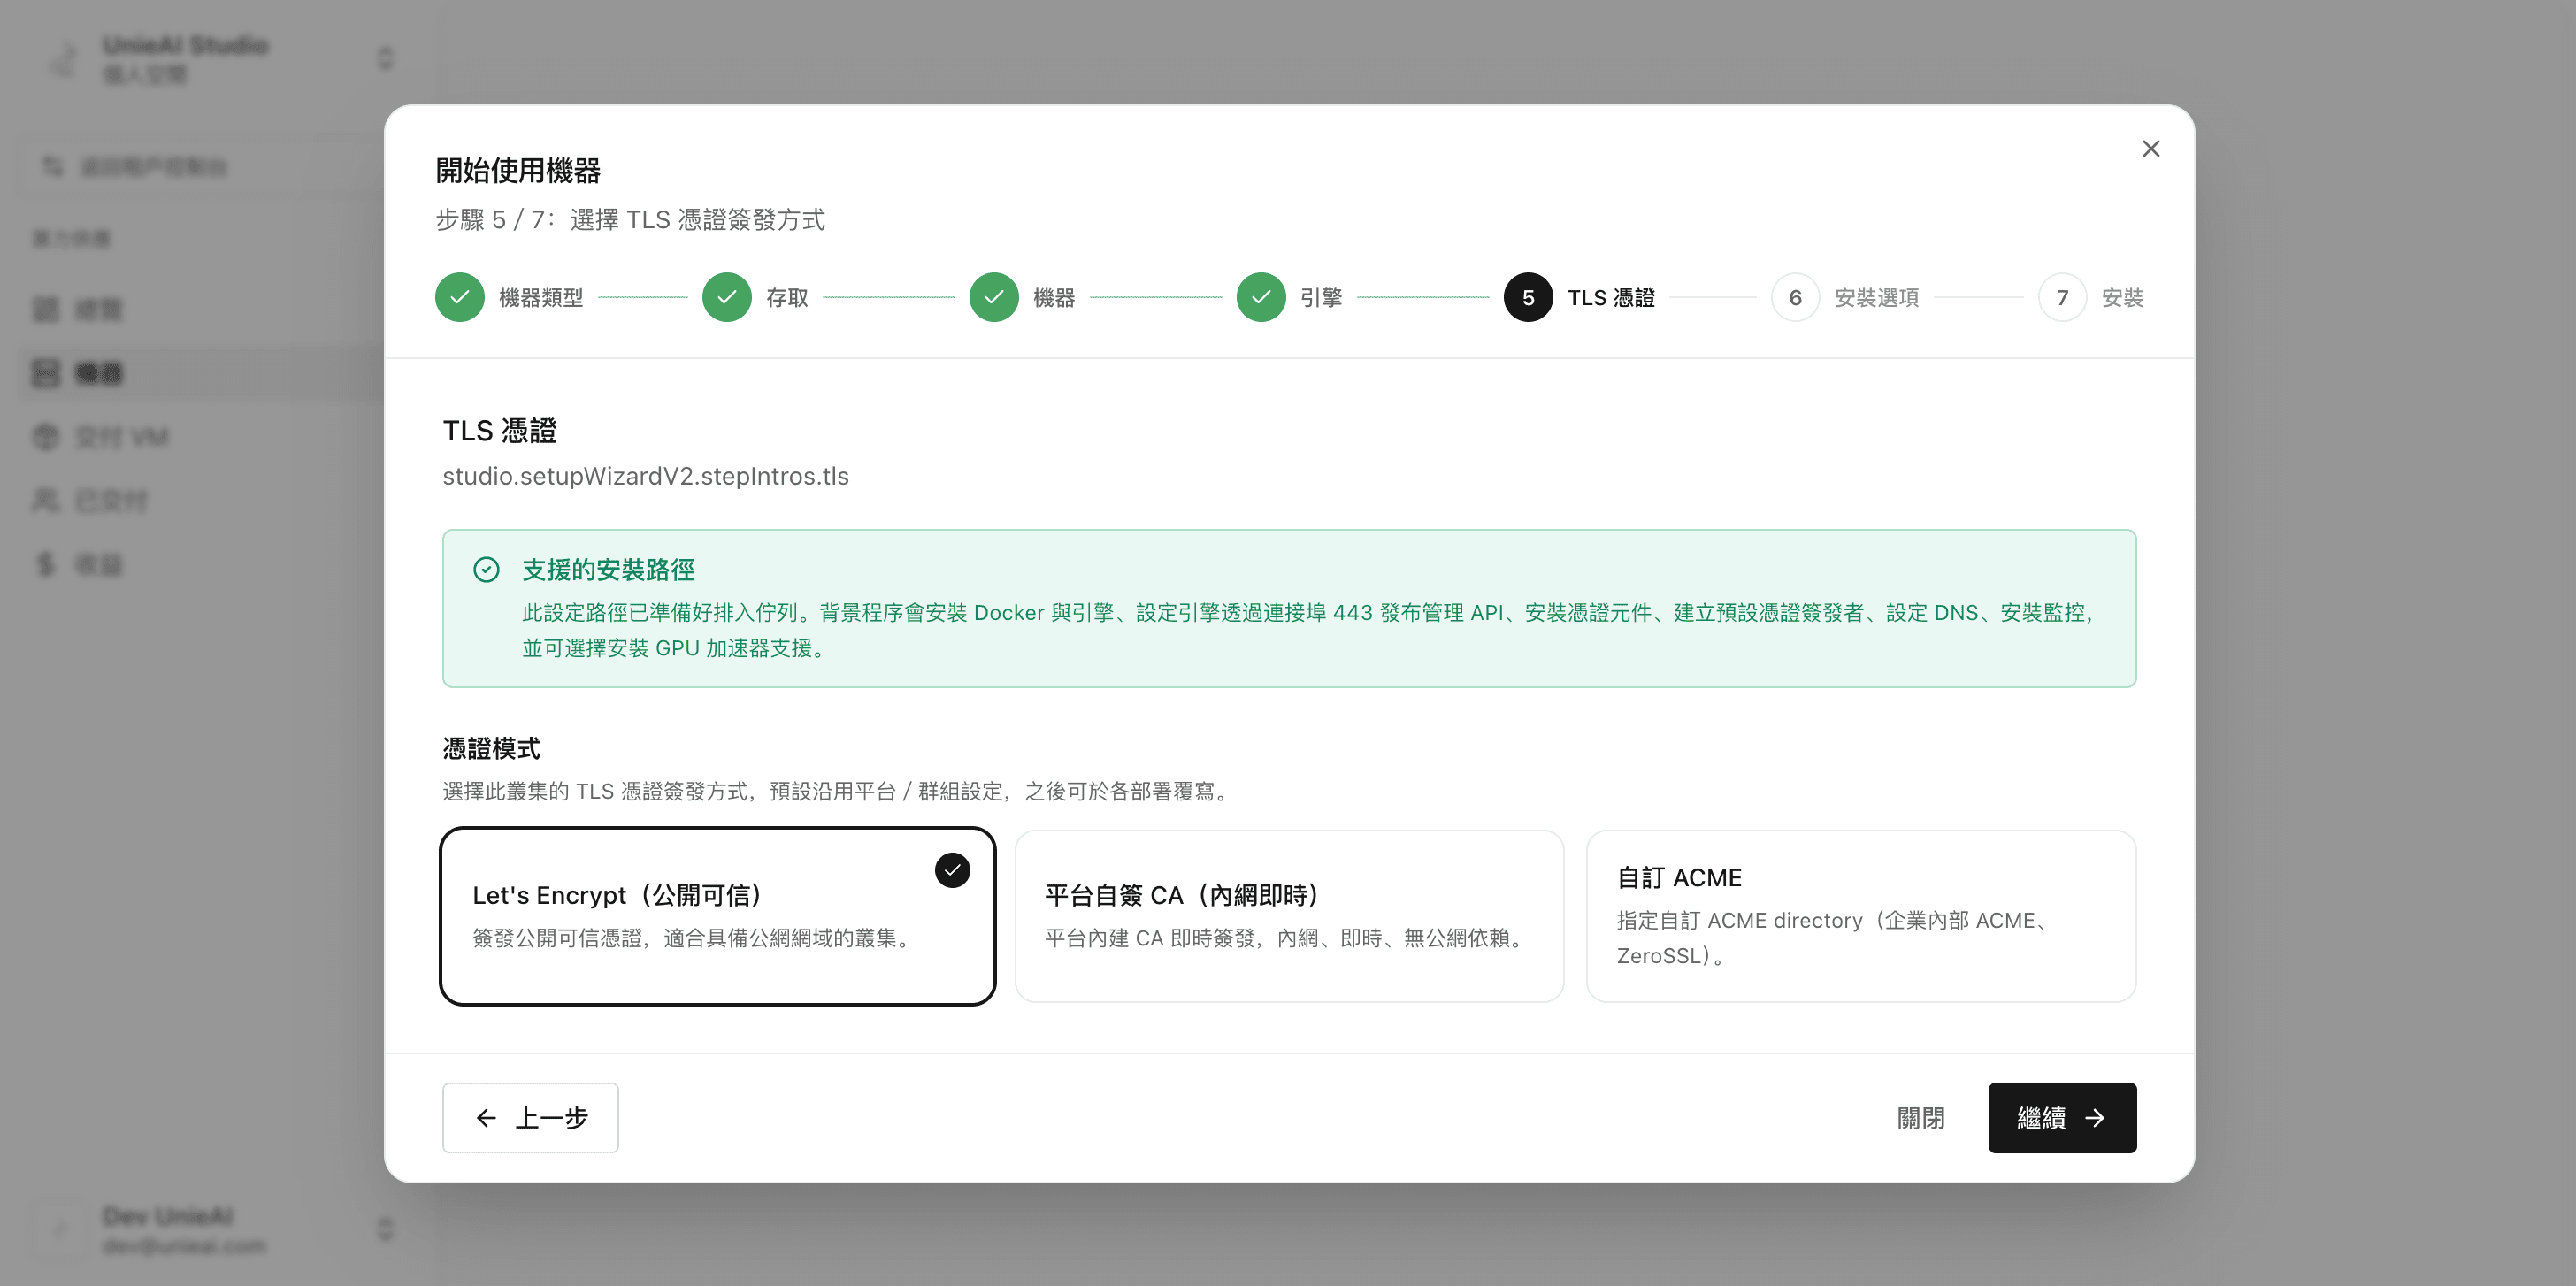Select the Let's Encrypt（公開可信）option card
This screenshot has width=2576, height=1286.
tap(718, 916)
